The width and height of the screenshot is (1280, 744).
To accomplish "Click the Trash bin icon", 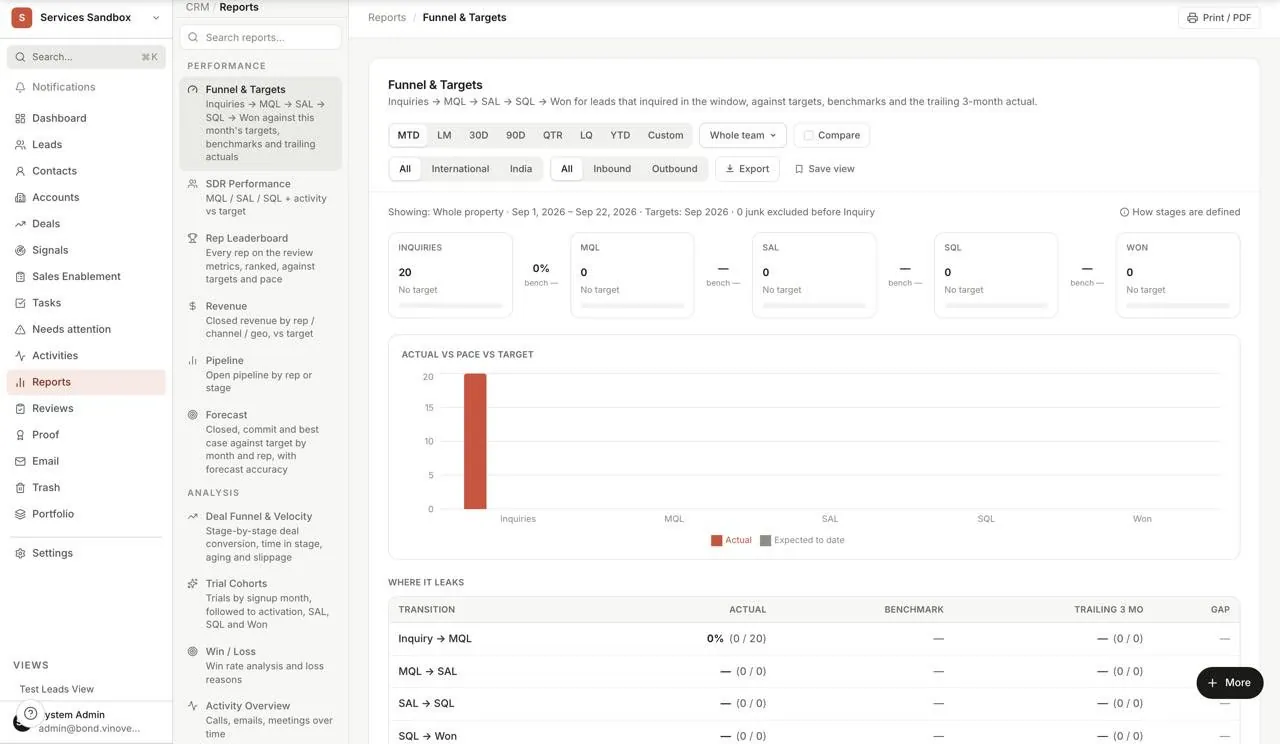I will click(x=20, y=488).
